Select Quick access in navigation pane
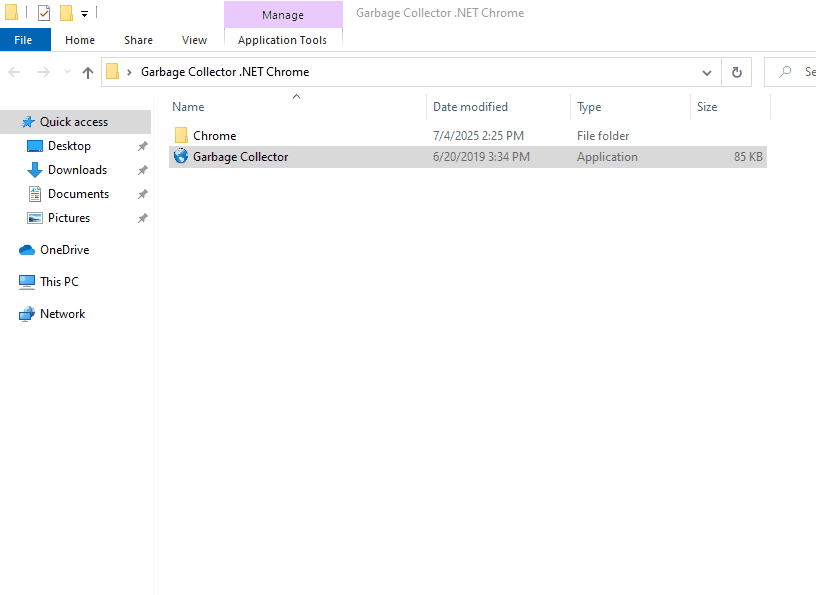The height and width of the screenshot is (595, 816). [x=75, y=122]
